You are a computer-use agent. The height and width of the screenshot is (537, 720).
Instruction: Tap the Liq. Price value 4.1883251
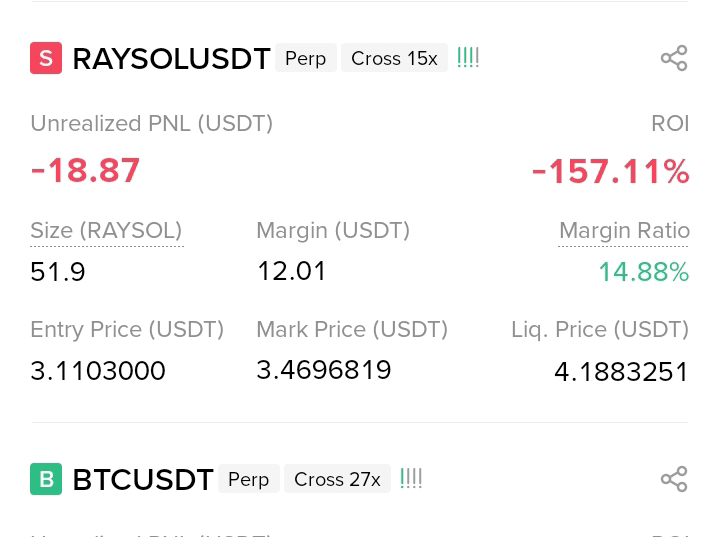tap(621, 372)
